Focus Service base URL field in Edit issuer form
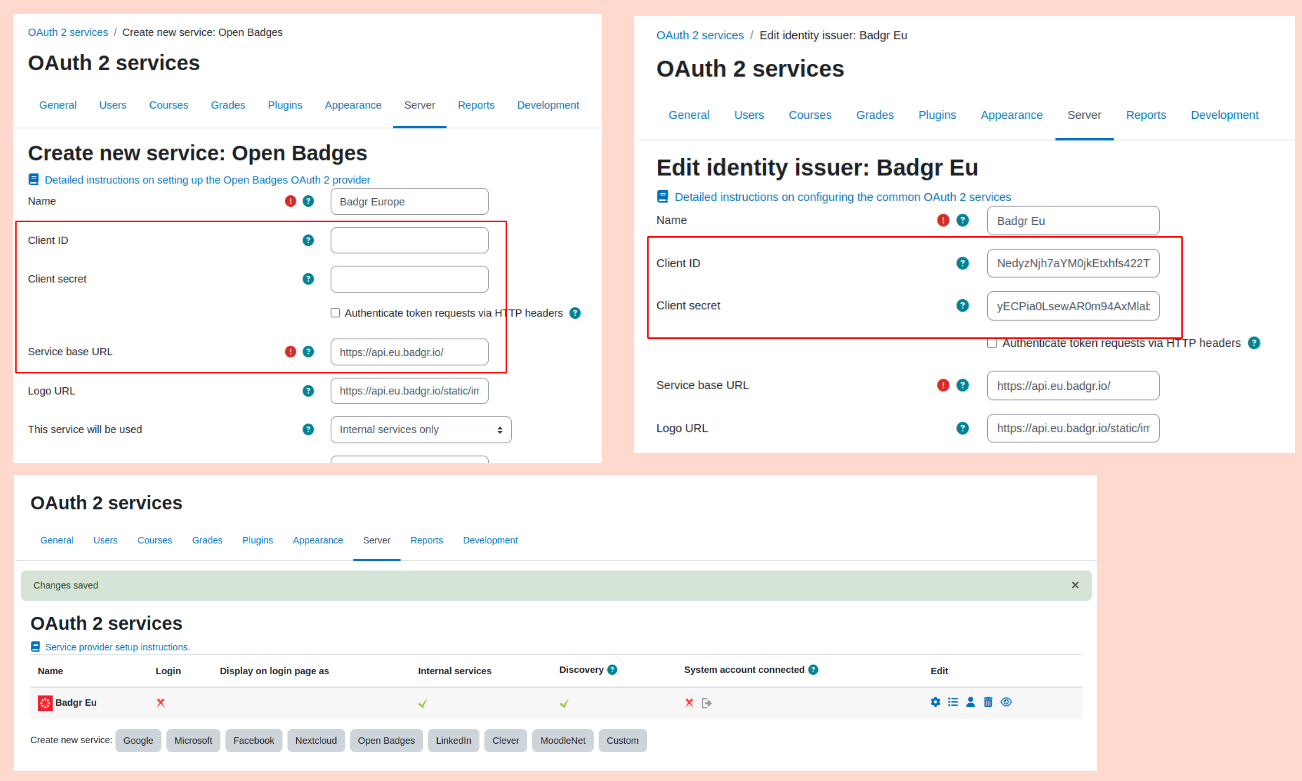 click(x=1073, y=385)
